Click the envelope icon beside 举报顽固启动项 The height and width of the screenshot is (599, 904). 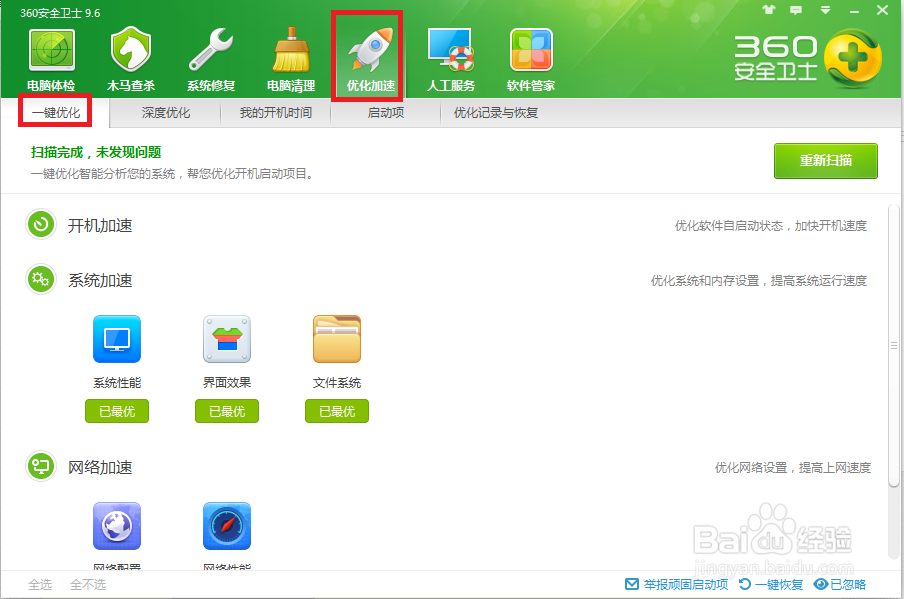click(632, 584)
